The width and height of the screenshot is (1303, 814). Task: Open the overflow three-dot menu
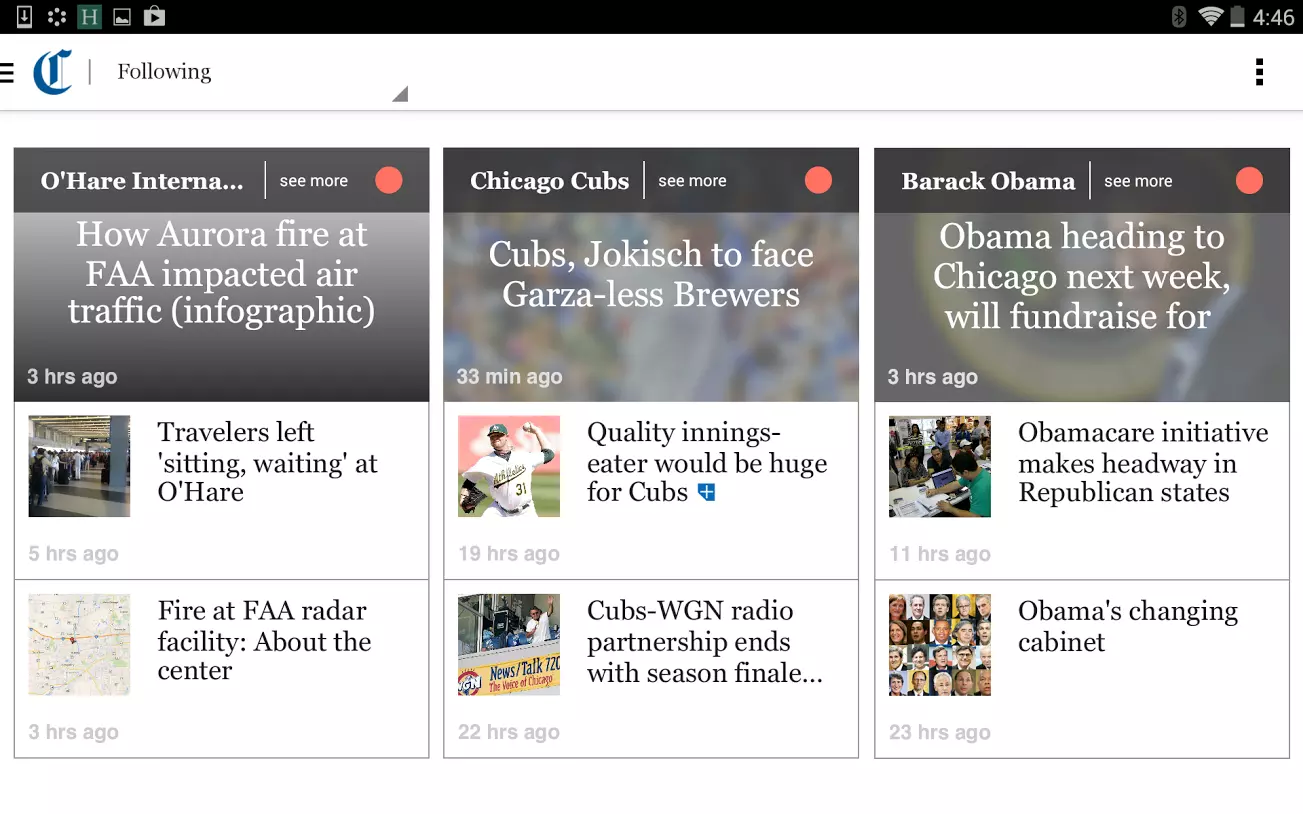(1259, 72)
